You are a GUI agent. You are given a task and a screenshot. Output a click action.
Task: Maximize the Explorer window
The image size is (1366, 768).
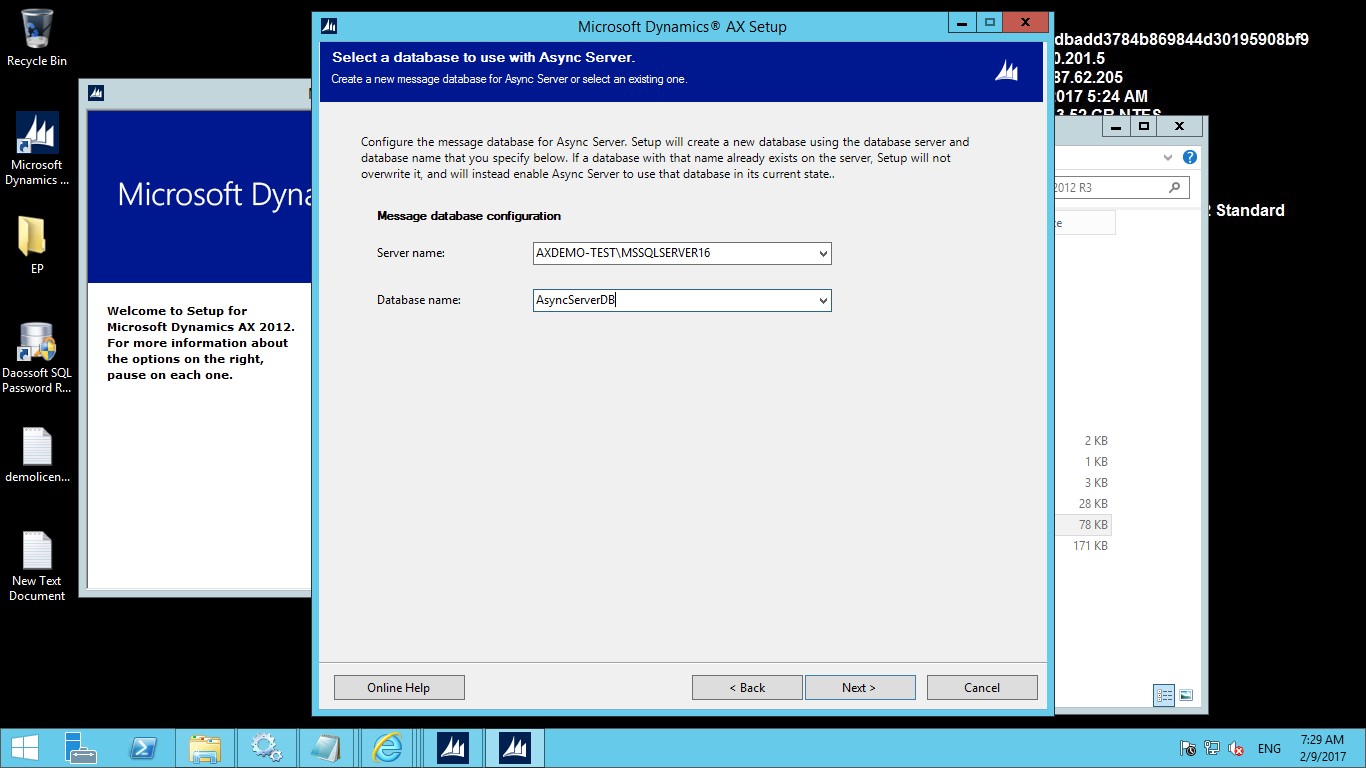(1144, 126)
